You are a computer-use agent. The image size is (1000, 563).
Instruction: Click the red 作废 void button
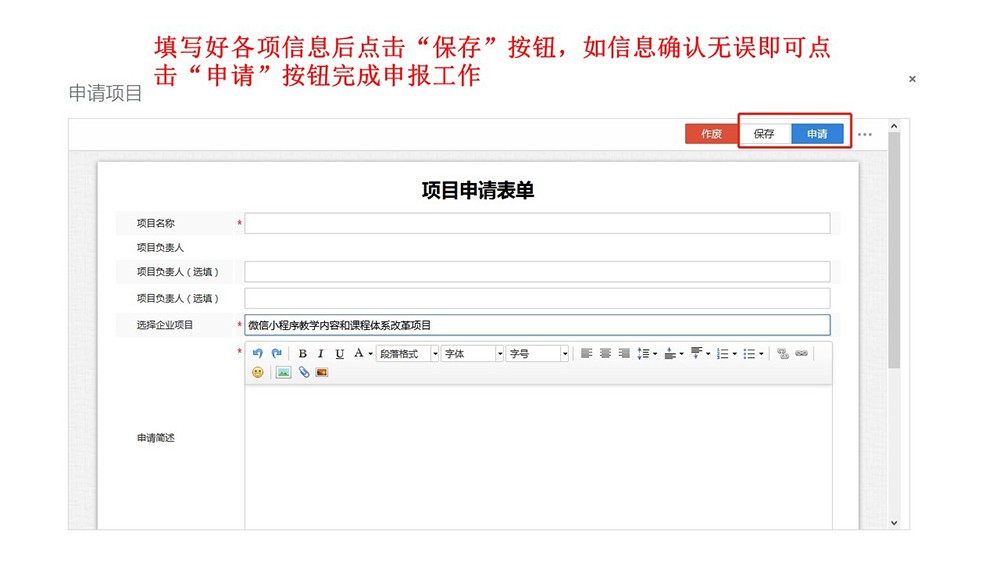[711, 134]
